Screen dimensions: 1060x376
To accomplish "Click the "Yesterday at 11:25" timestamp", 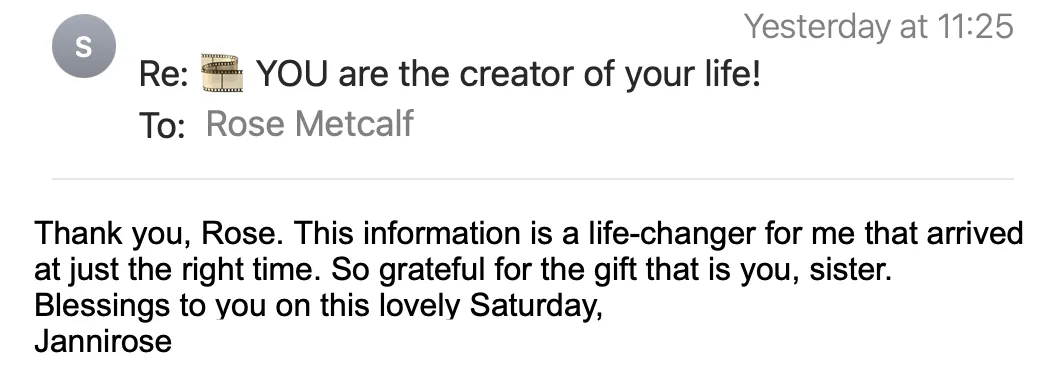I will tap(879, 26).
